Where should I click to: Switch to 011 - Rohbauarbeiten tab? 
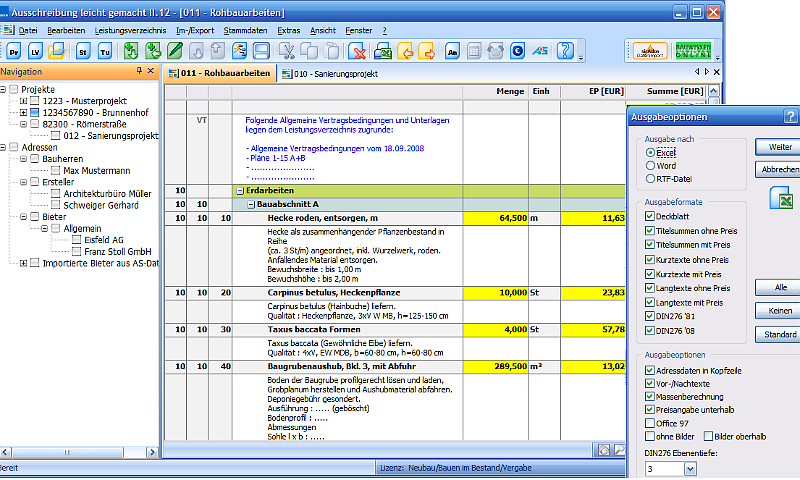(x=219, y=73)
